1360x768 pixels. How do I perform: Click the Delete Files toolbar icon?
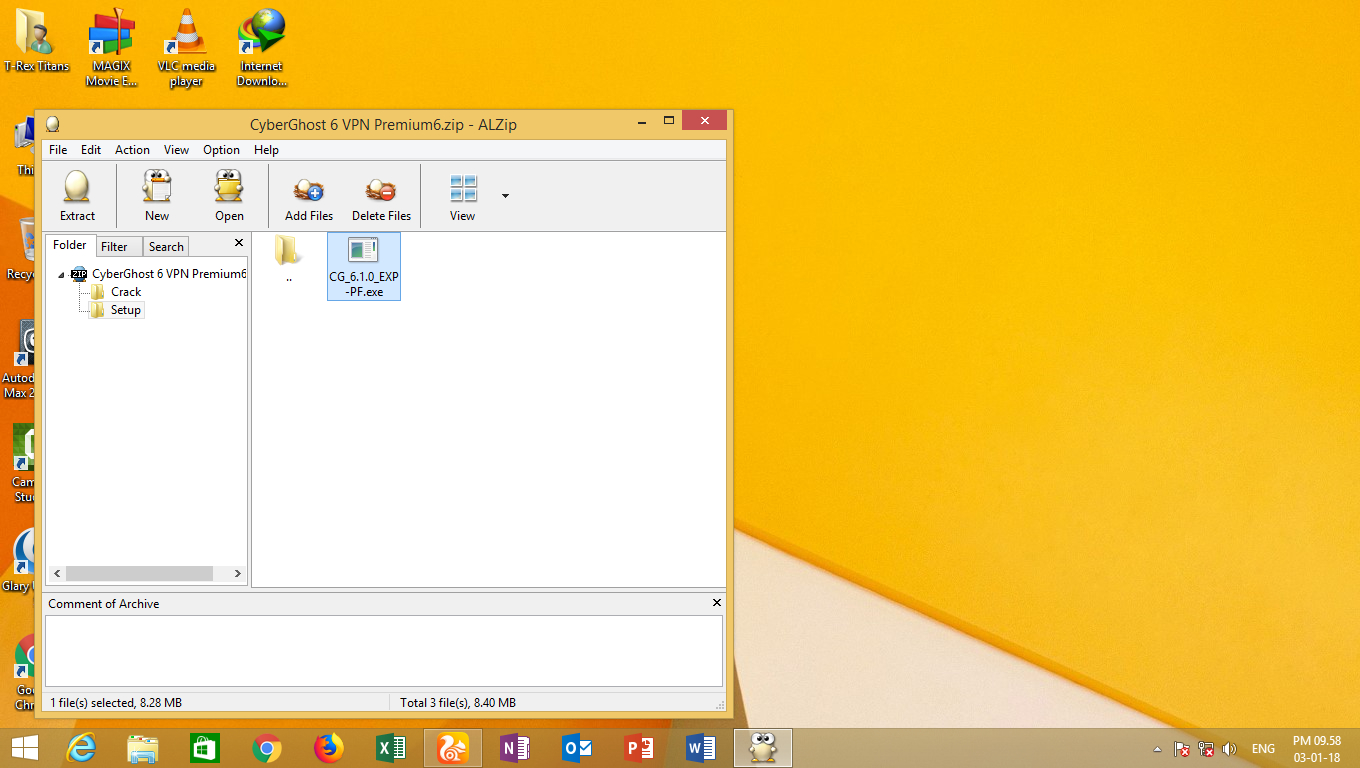pos(381,189)
